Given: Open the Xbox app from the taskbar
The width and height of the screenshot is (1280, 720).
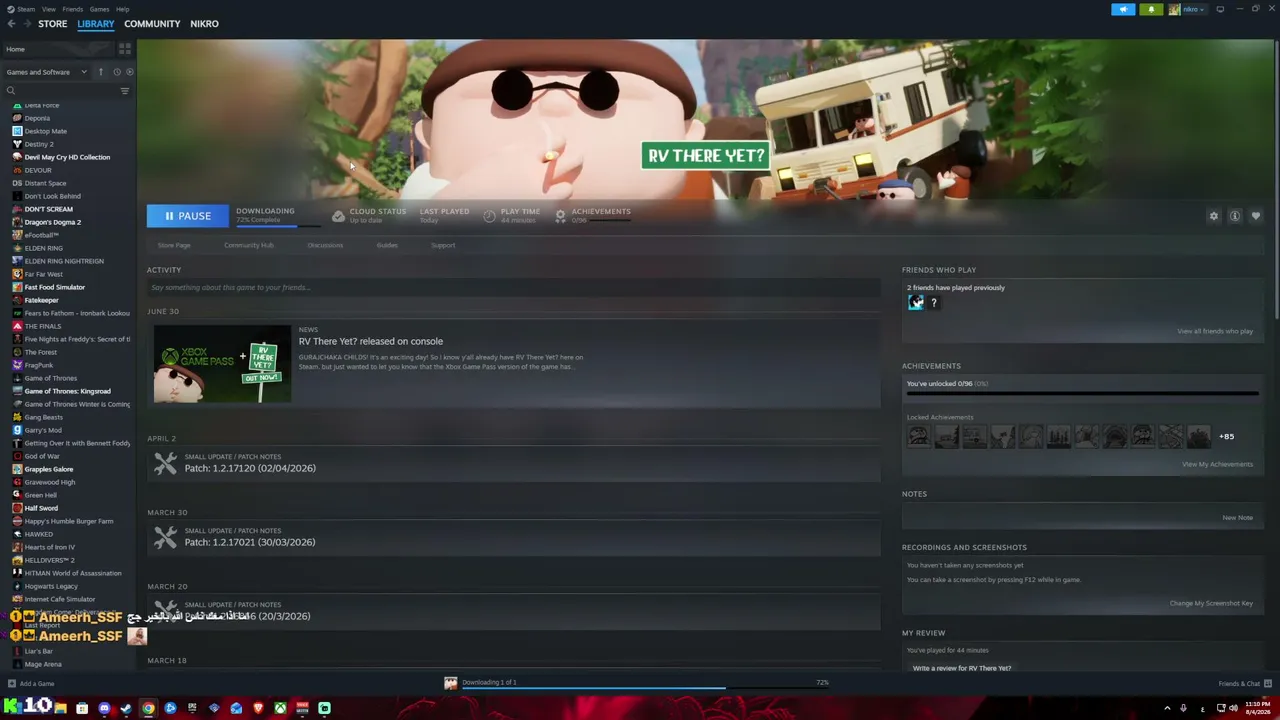Looking at the screenshot, I should pyautogui.click(x=280, y=708).
